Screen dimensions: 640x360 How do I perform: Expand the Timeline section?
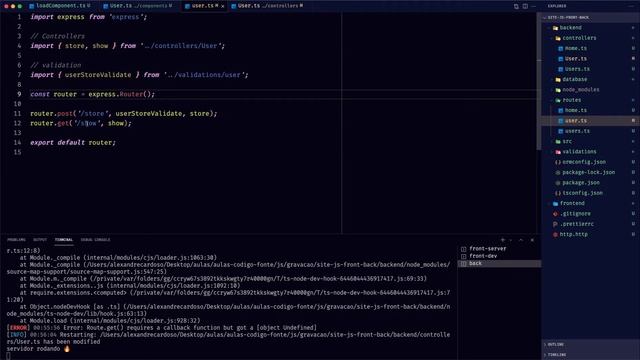591,355
